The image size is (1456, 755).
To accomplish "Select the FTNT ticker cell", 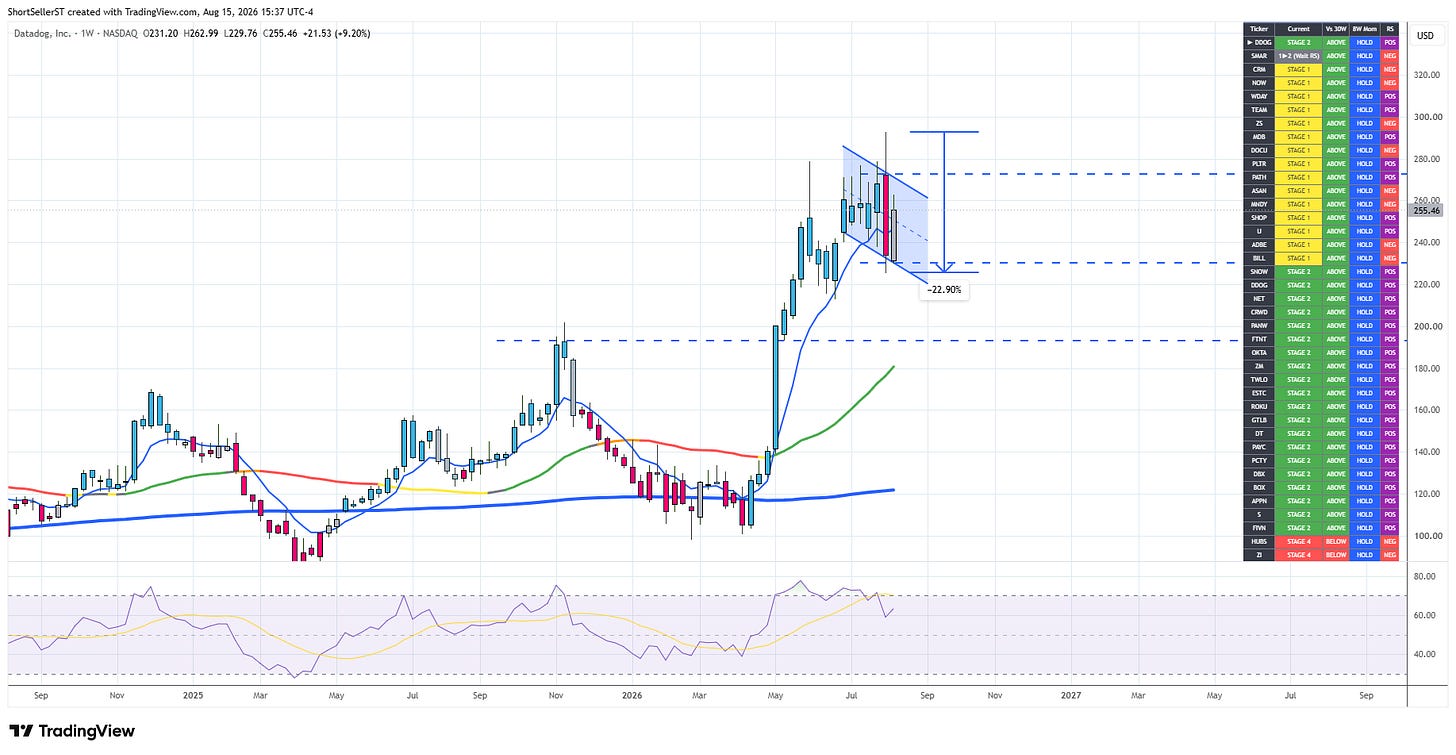I will [x=1259, y=339].
